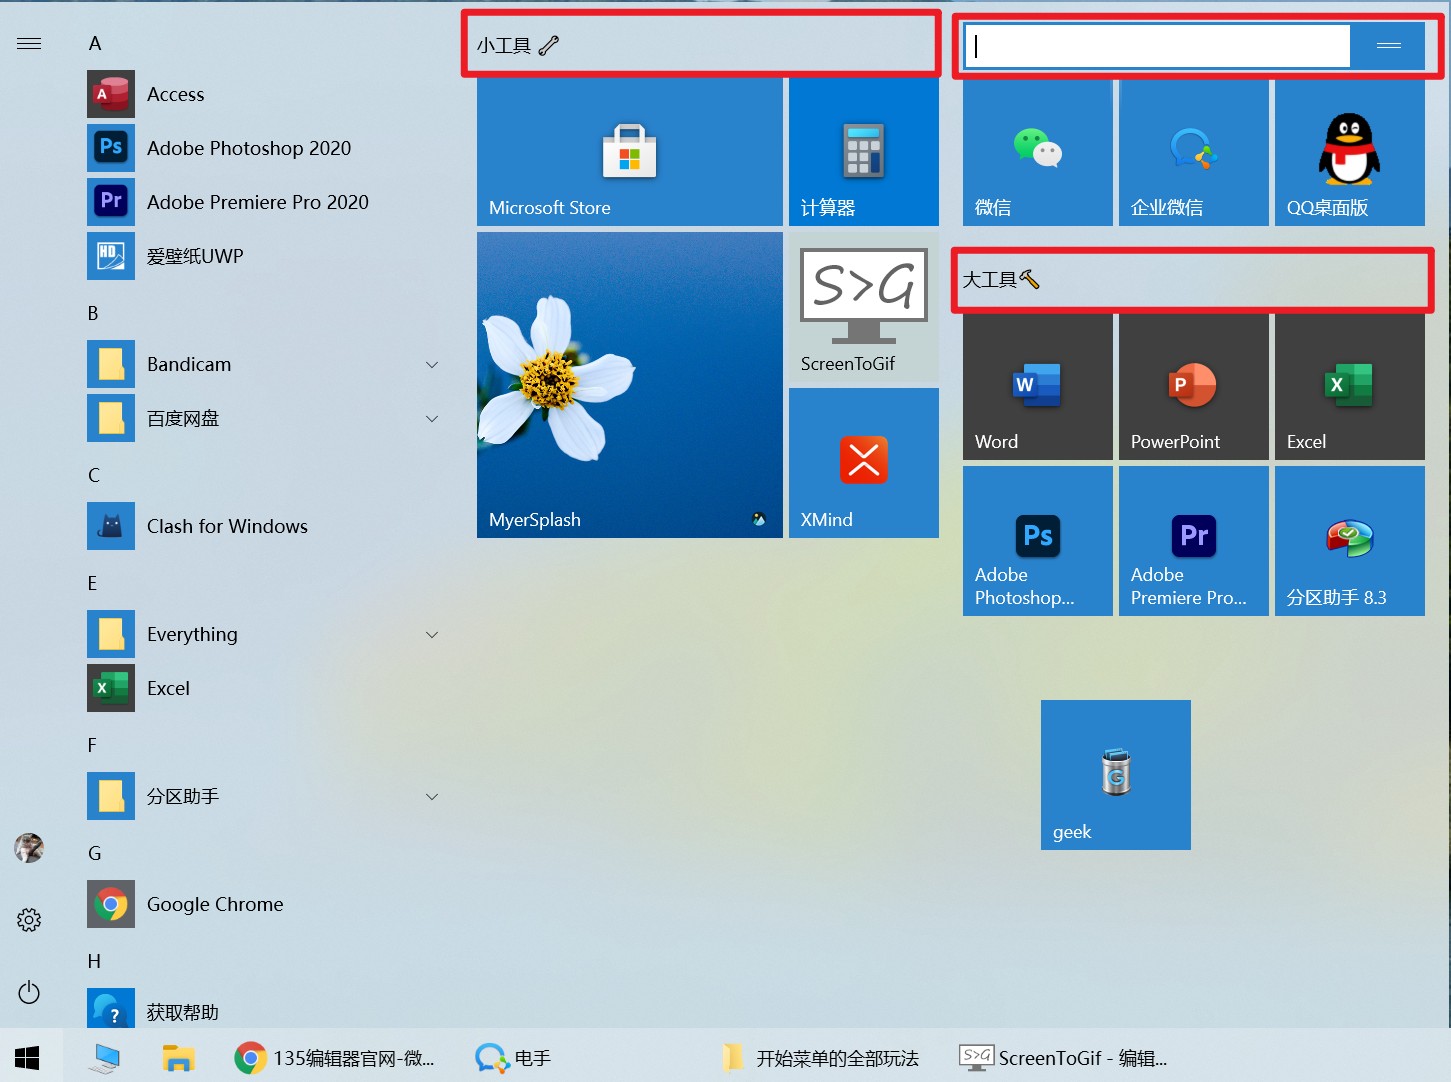Open the Microsoft Store tile
The height and width of the screenshot is (1082, 1451).
pos(630,151)
